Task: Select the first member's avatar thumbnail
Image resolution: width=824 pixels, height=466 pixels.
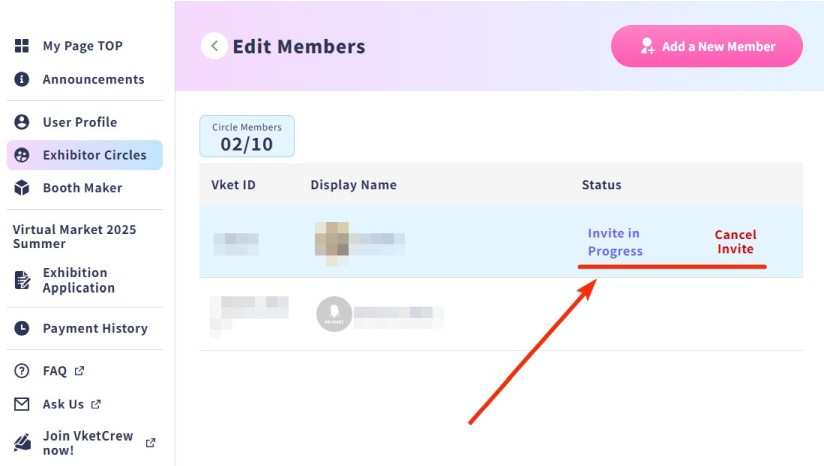Action: tap(332, 240)
